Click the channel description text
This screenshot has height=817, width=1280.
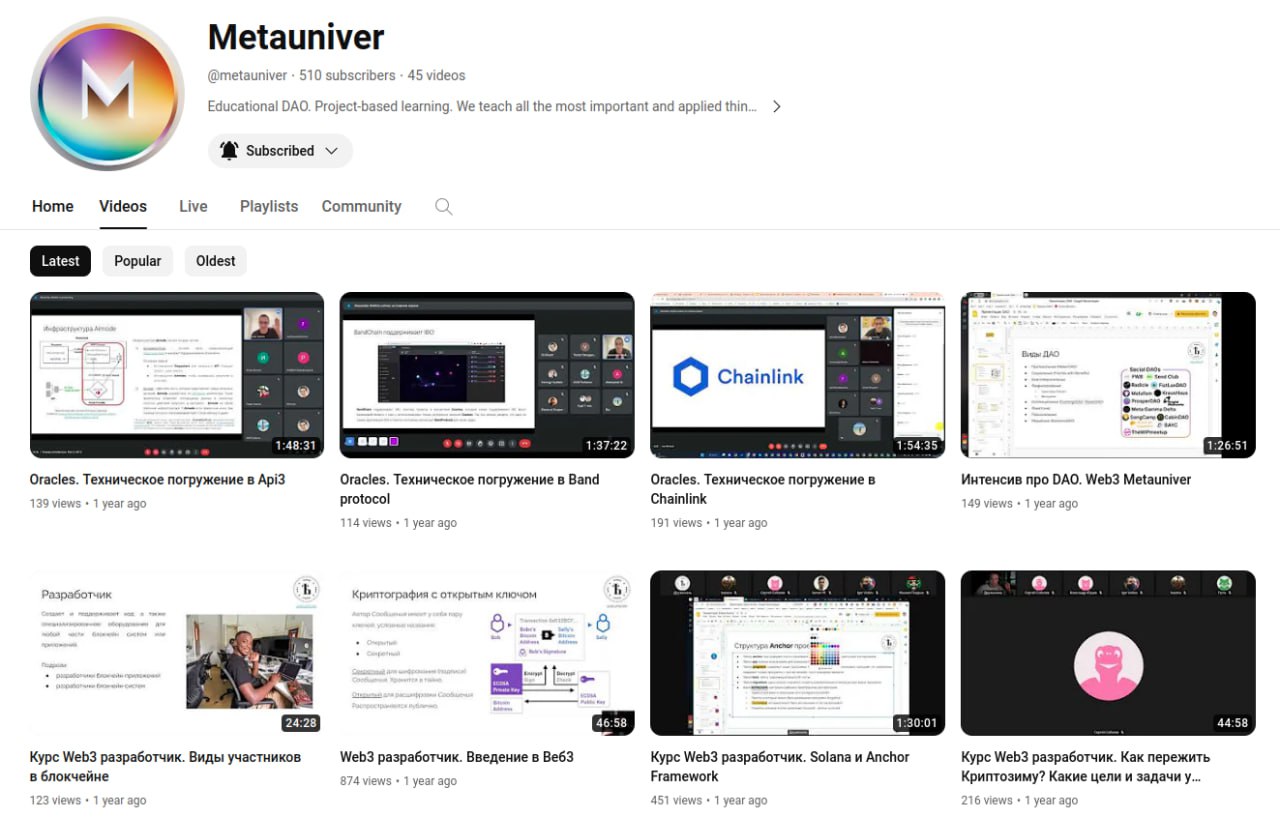(x=482, y=106)
